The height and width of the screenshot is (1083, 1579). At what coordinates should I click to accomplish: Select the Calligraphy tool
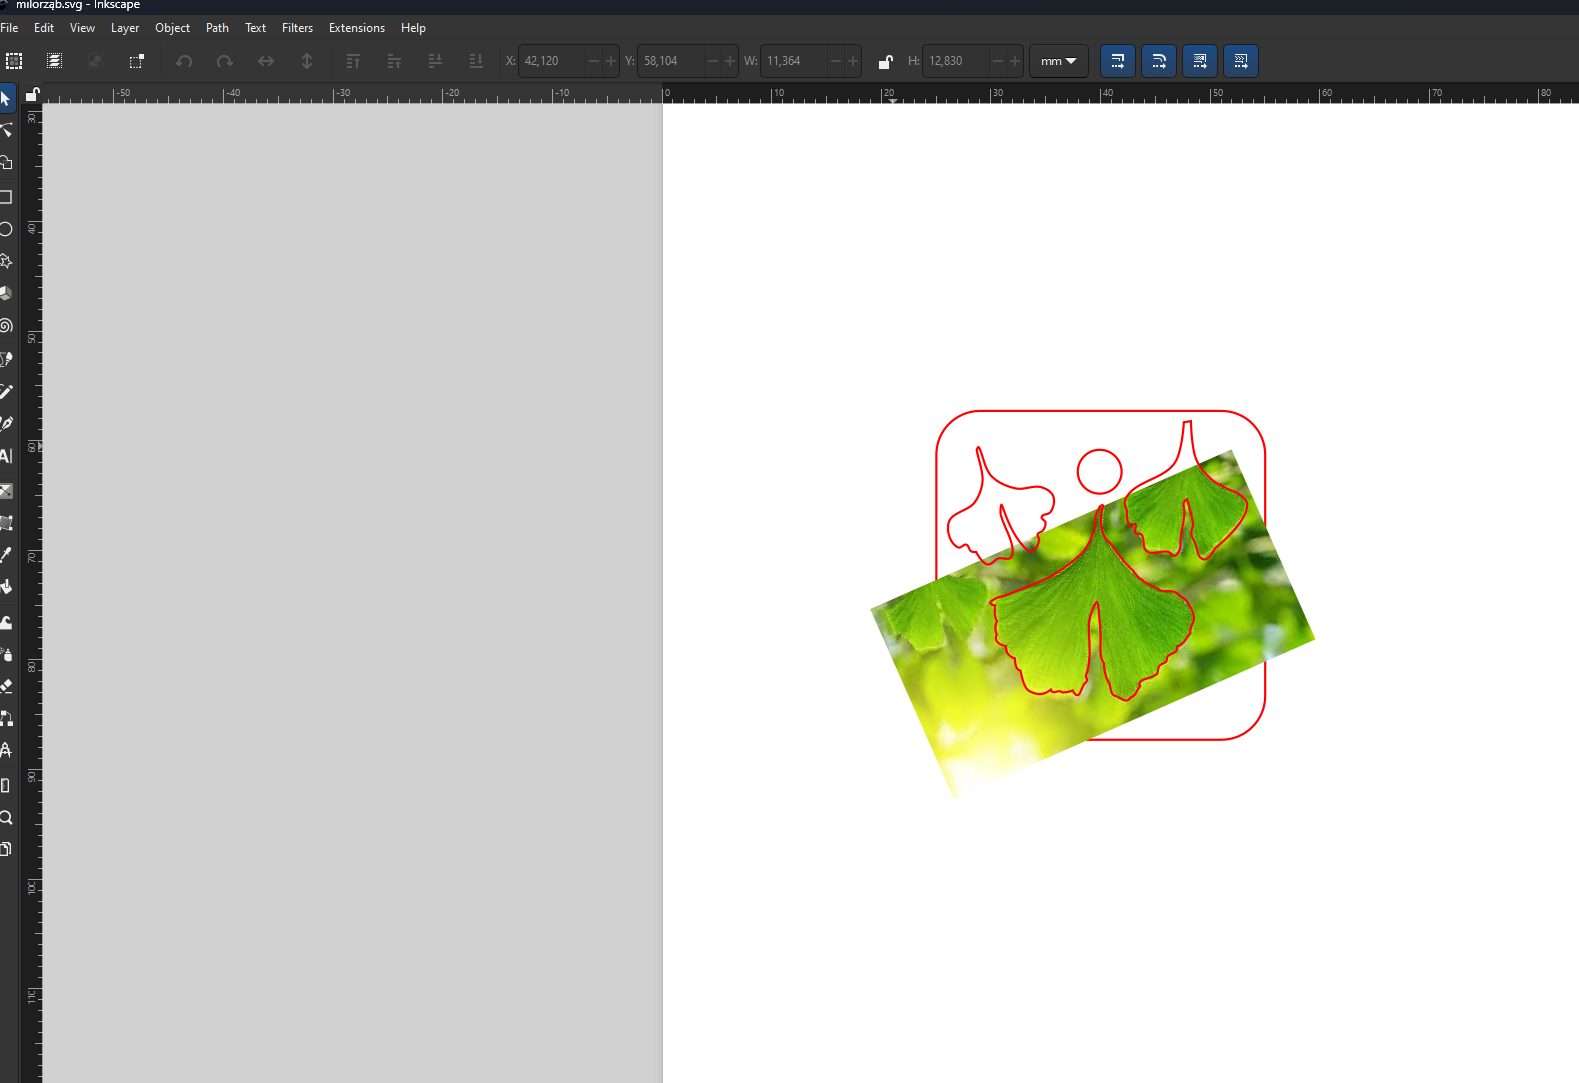coord(6,423)
